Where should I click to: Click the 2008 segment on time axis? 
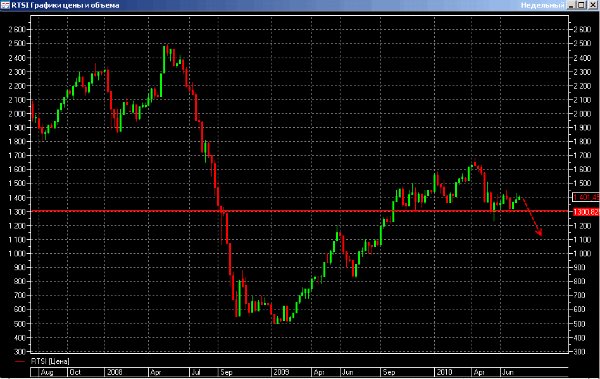click(115, 372)
